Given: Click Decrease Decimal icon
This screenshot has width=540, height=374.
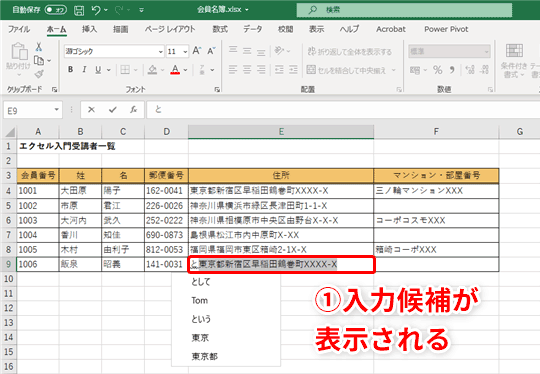Looking at the screenshot, I should tap(485, 70).
